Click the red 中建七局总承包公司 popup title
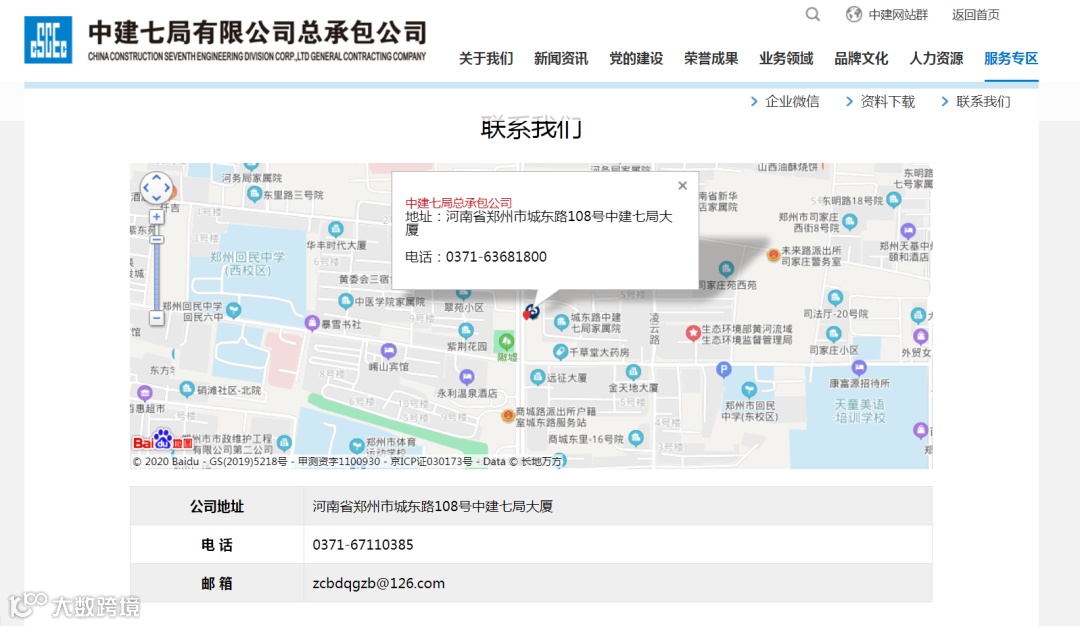 coord(459,203)
